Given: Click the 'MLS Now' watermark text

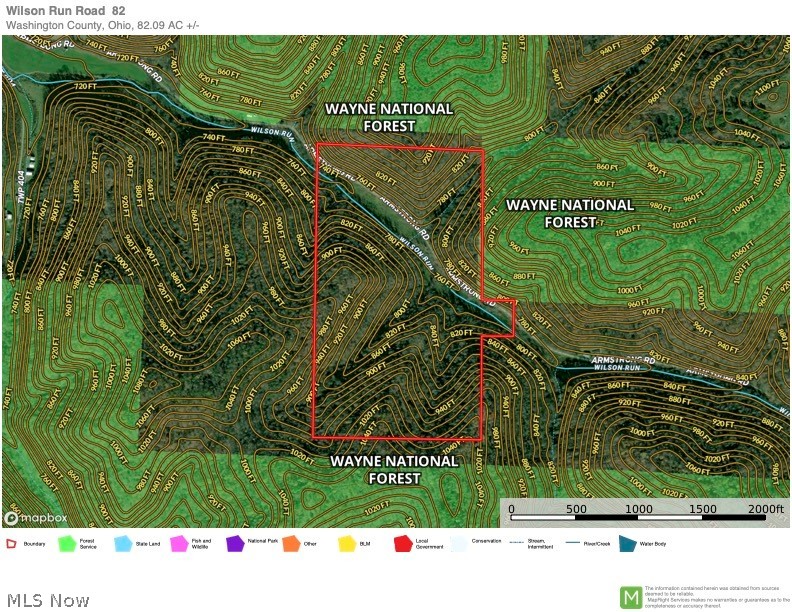Looking at the screenshot, I should click(48, 600).
